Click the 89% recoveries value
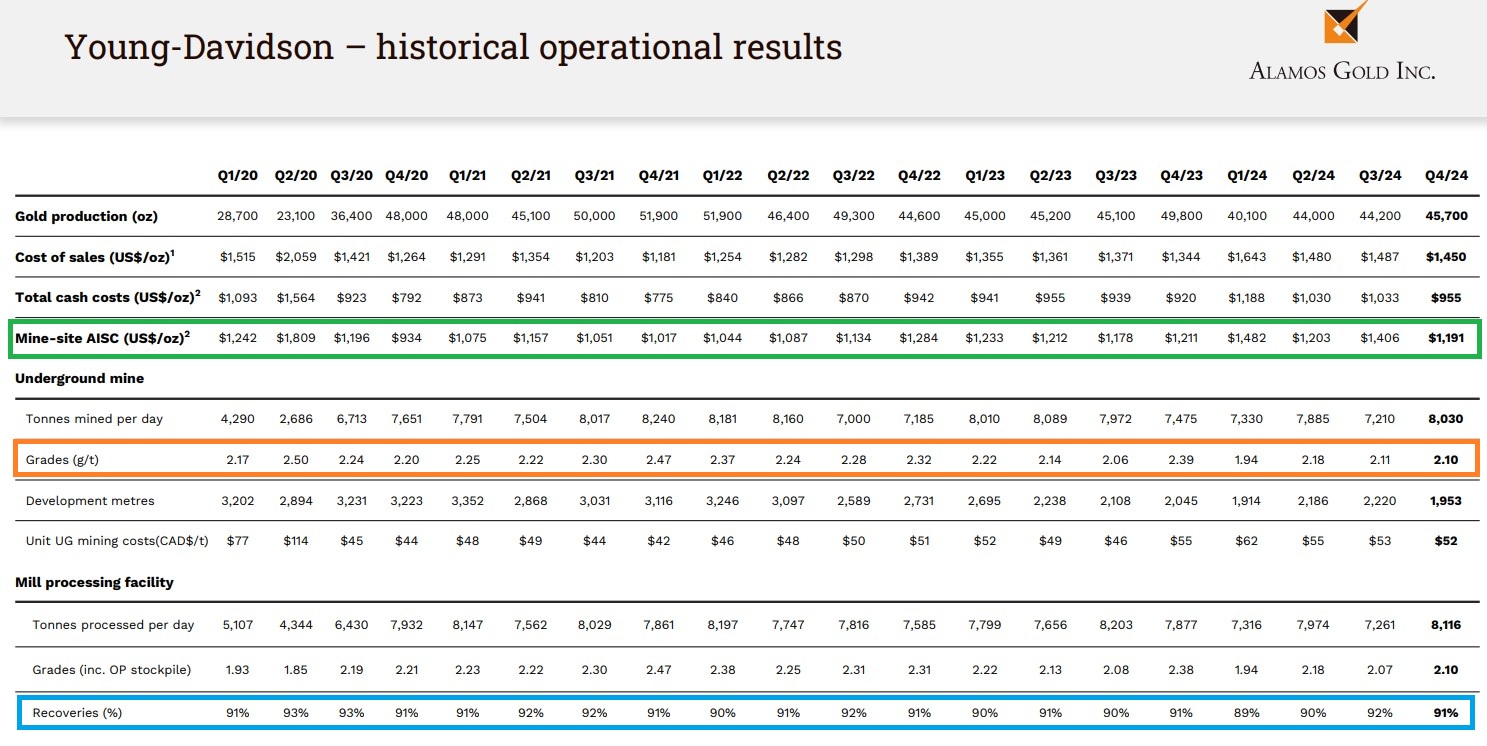The image size is (1487, 746). (1247, 713)
